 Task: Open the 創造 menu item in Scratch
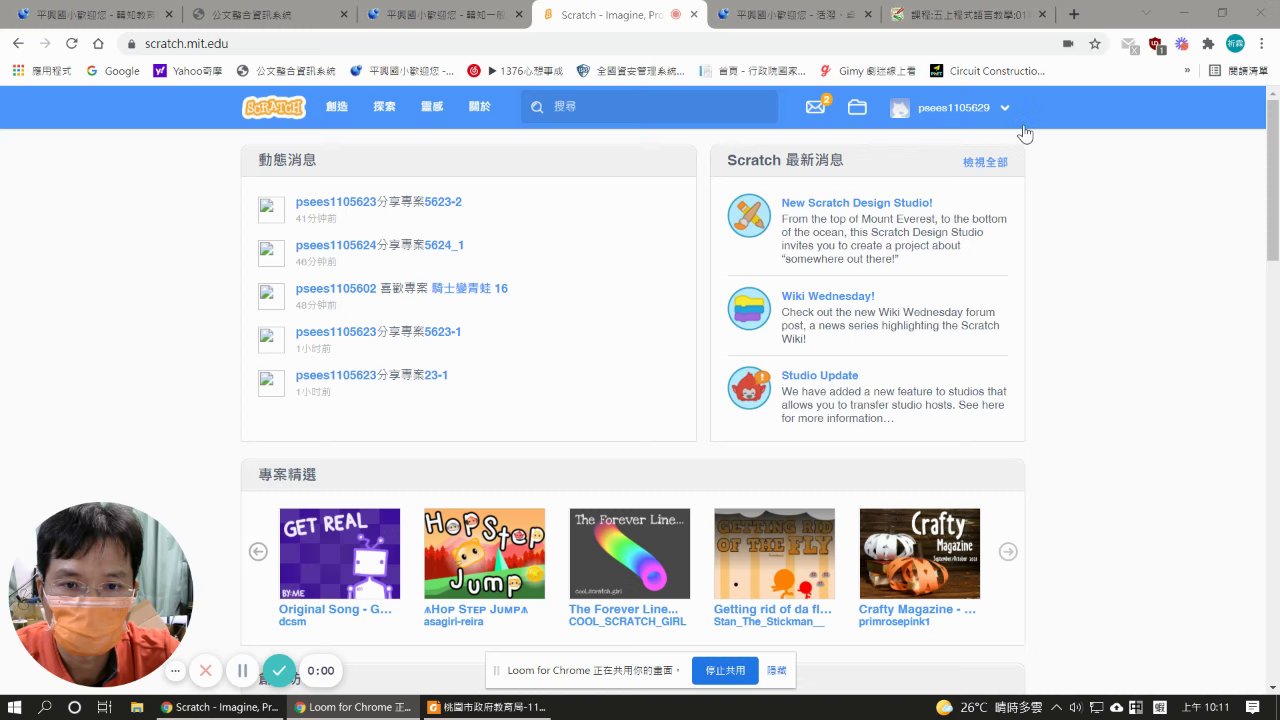point(337,107)
